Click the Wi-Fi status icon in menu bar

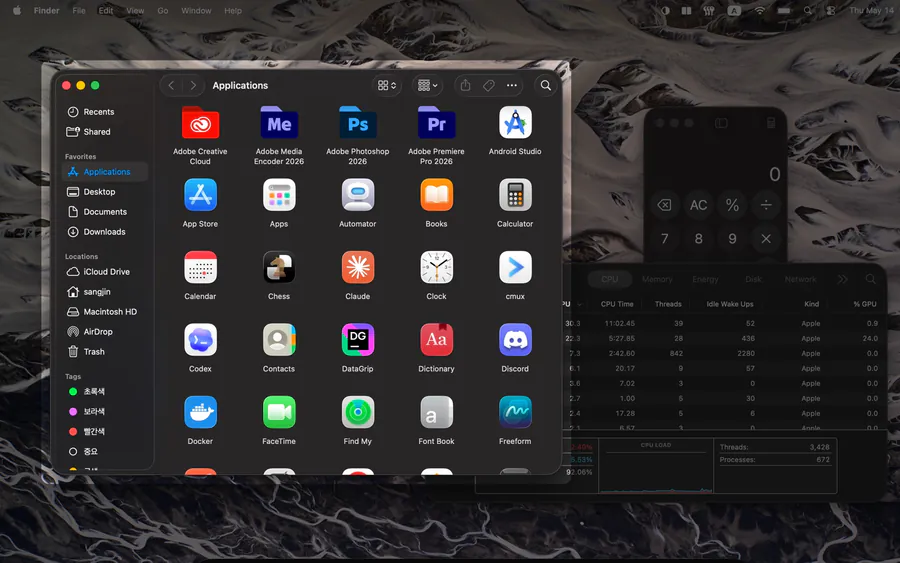click(x=759, y=10)
